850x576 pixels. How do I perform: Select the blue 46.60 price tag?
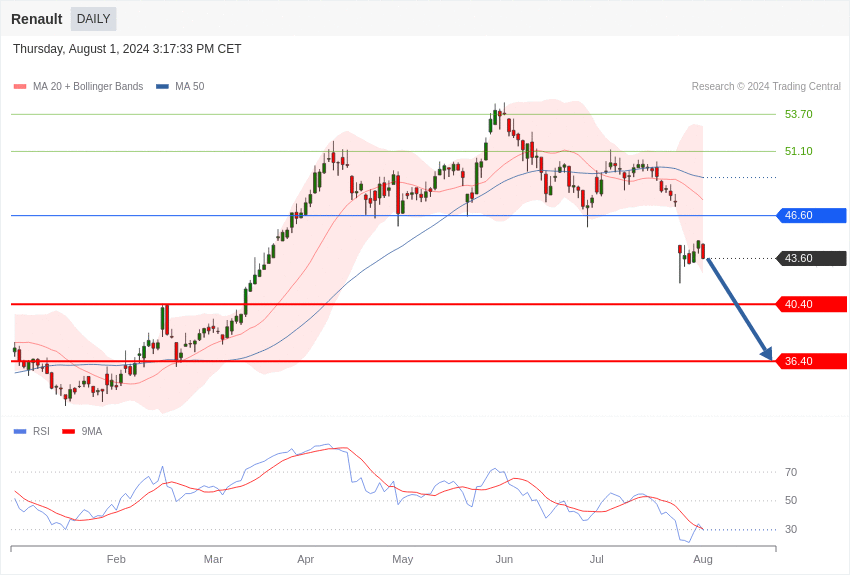(811, 215)
